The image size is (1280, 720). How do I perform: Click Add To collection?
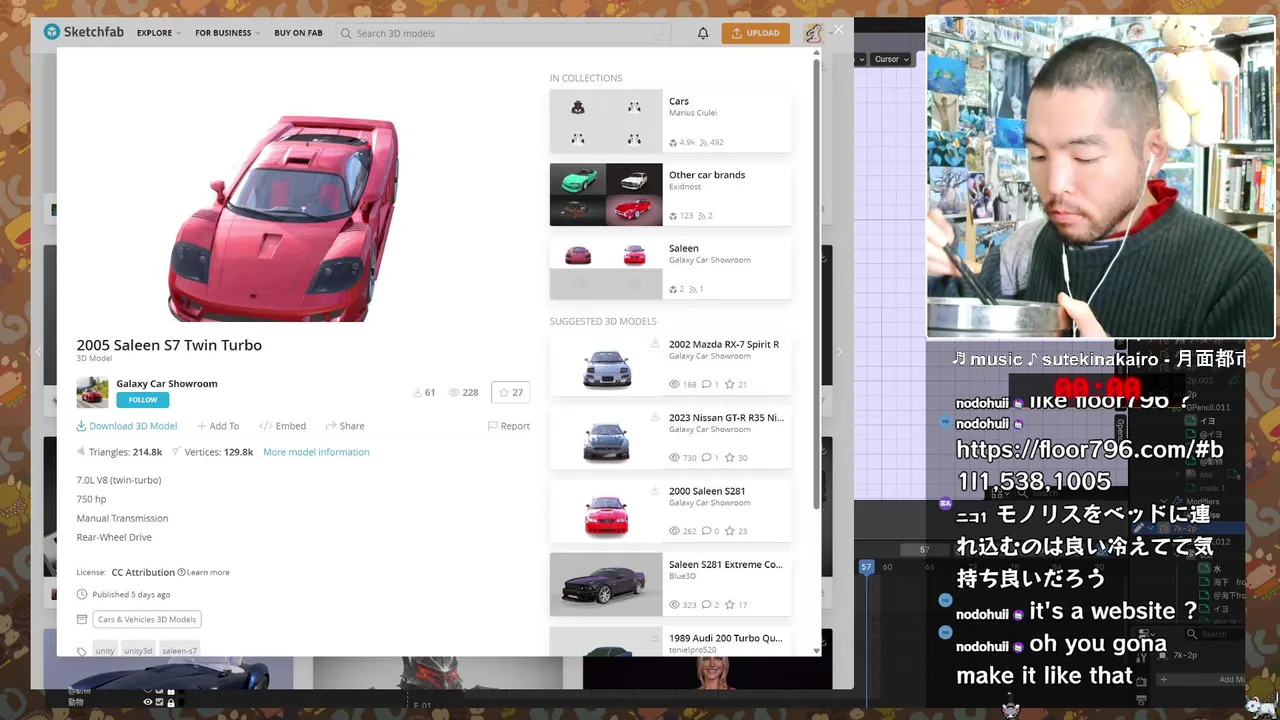pyautogui.click(x=217, y=426)
